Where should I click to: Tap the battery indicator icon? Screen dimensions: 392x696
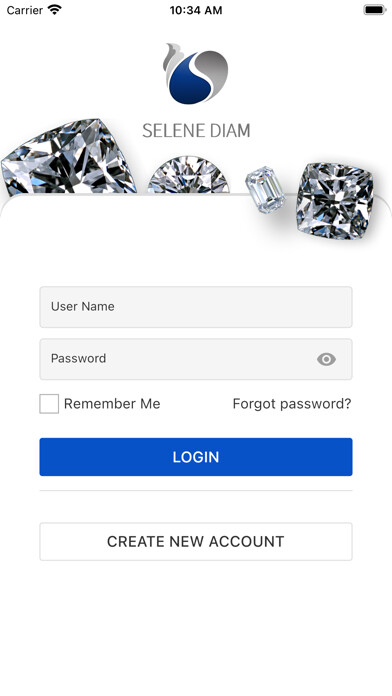(x=375, y=10)
